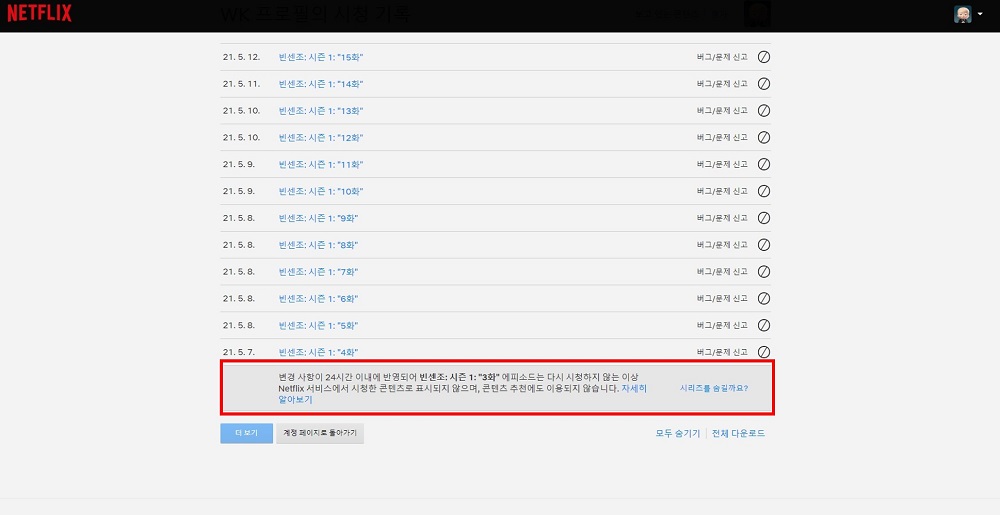Select the date 21. 5. 7.
The image size is (1000, 515).
pos(239,352)
